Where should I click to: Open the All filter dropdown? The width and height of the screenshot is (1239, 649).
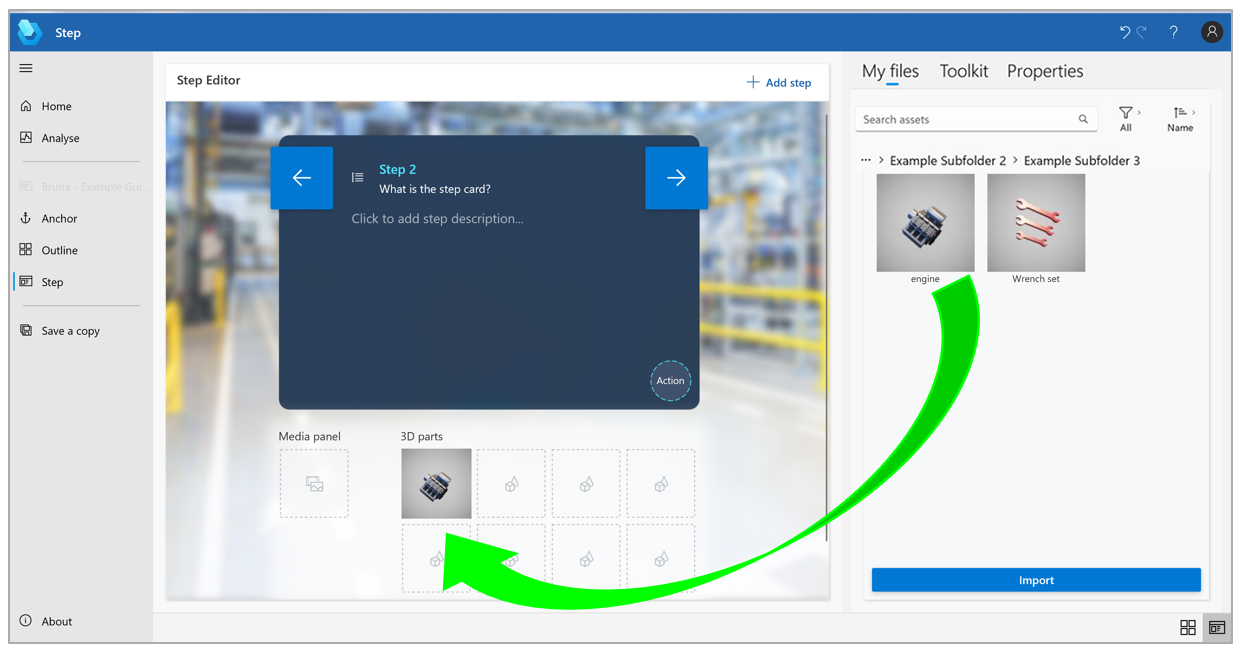tap(1128, 119)
